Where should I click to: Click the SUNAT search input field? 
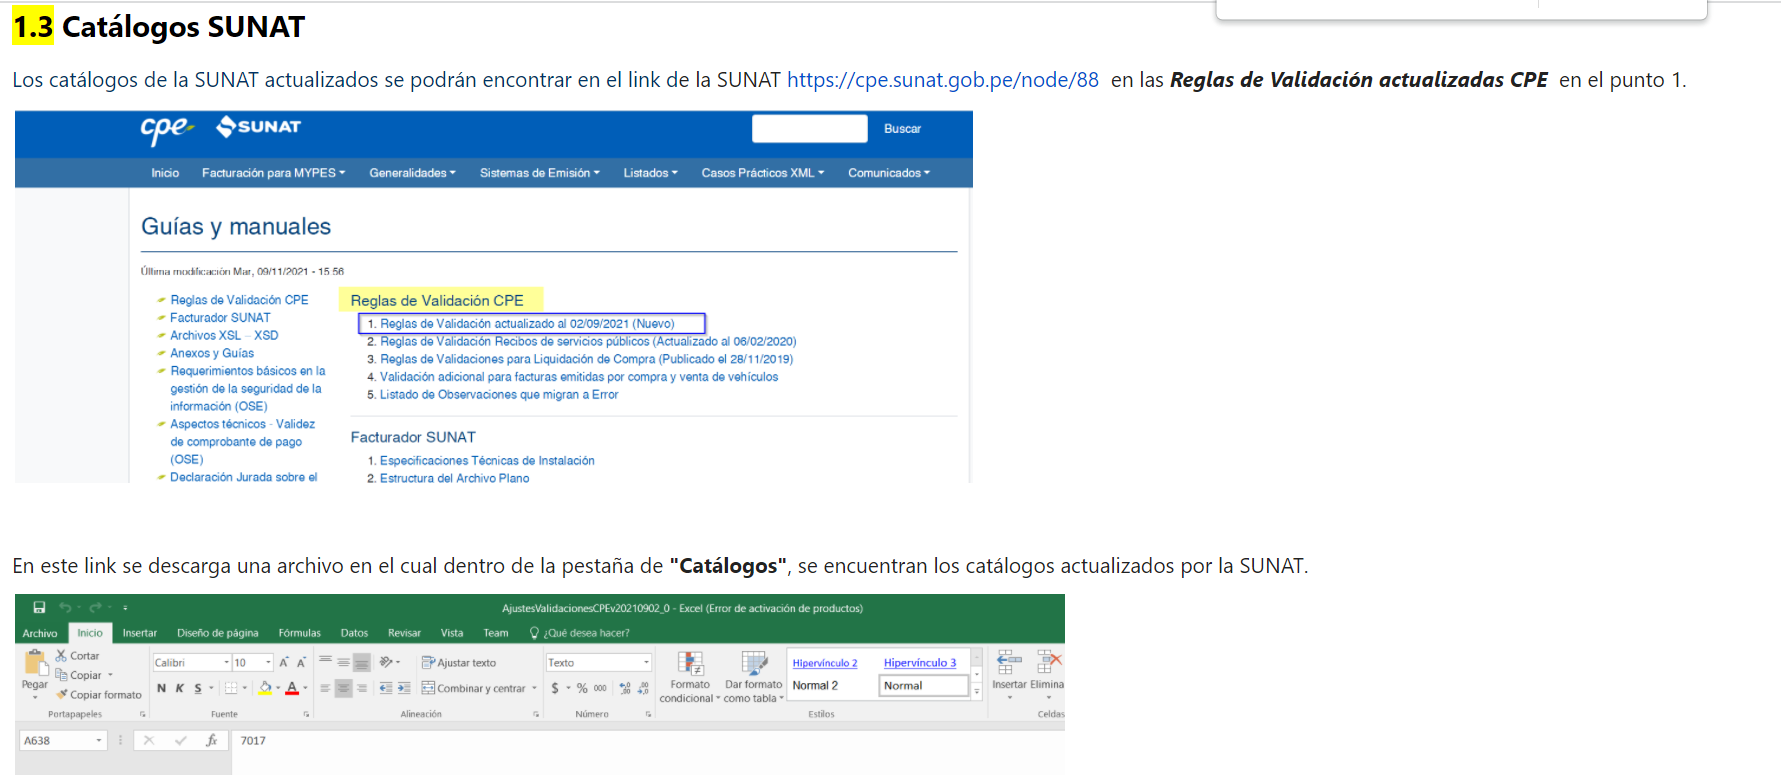point(810,128)
